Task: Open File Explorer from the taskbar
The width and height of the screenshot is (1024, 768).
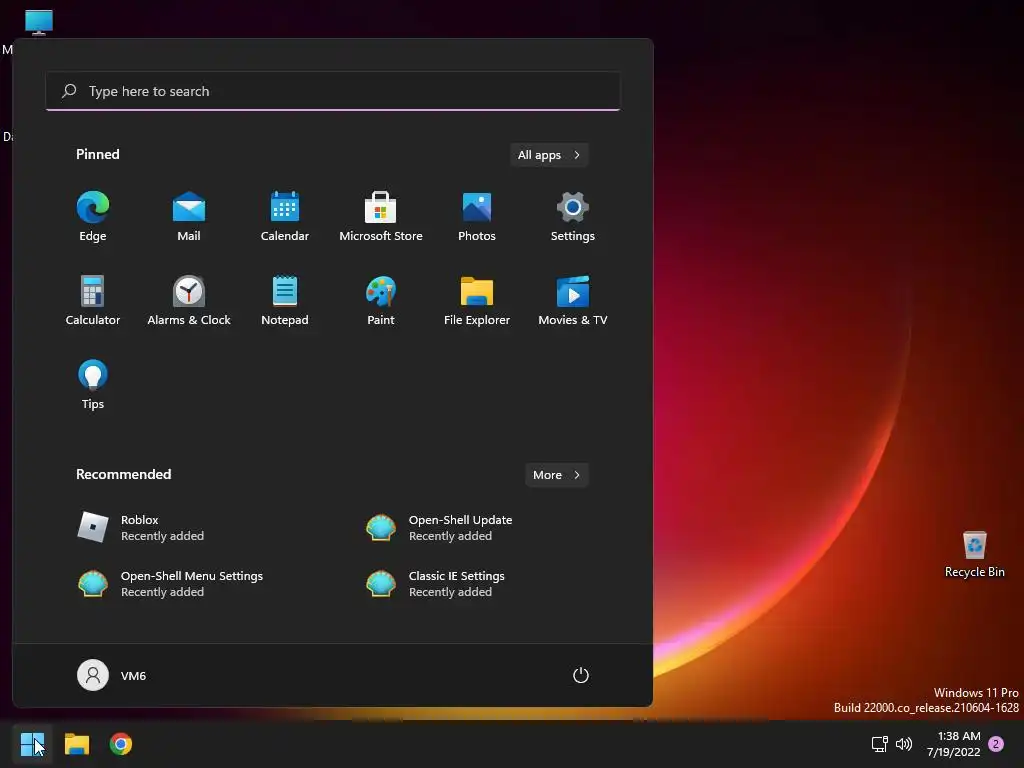Action: (76, 744)
